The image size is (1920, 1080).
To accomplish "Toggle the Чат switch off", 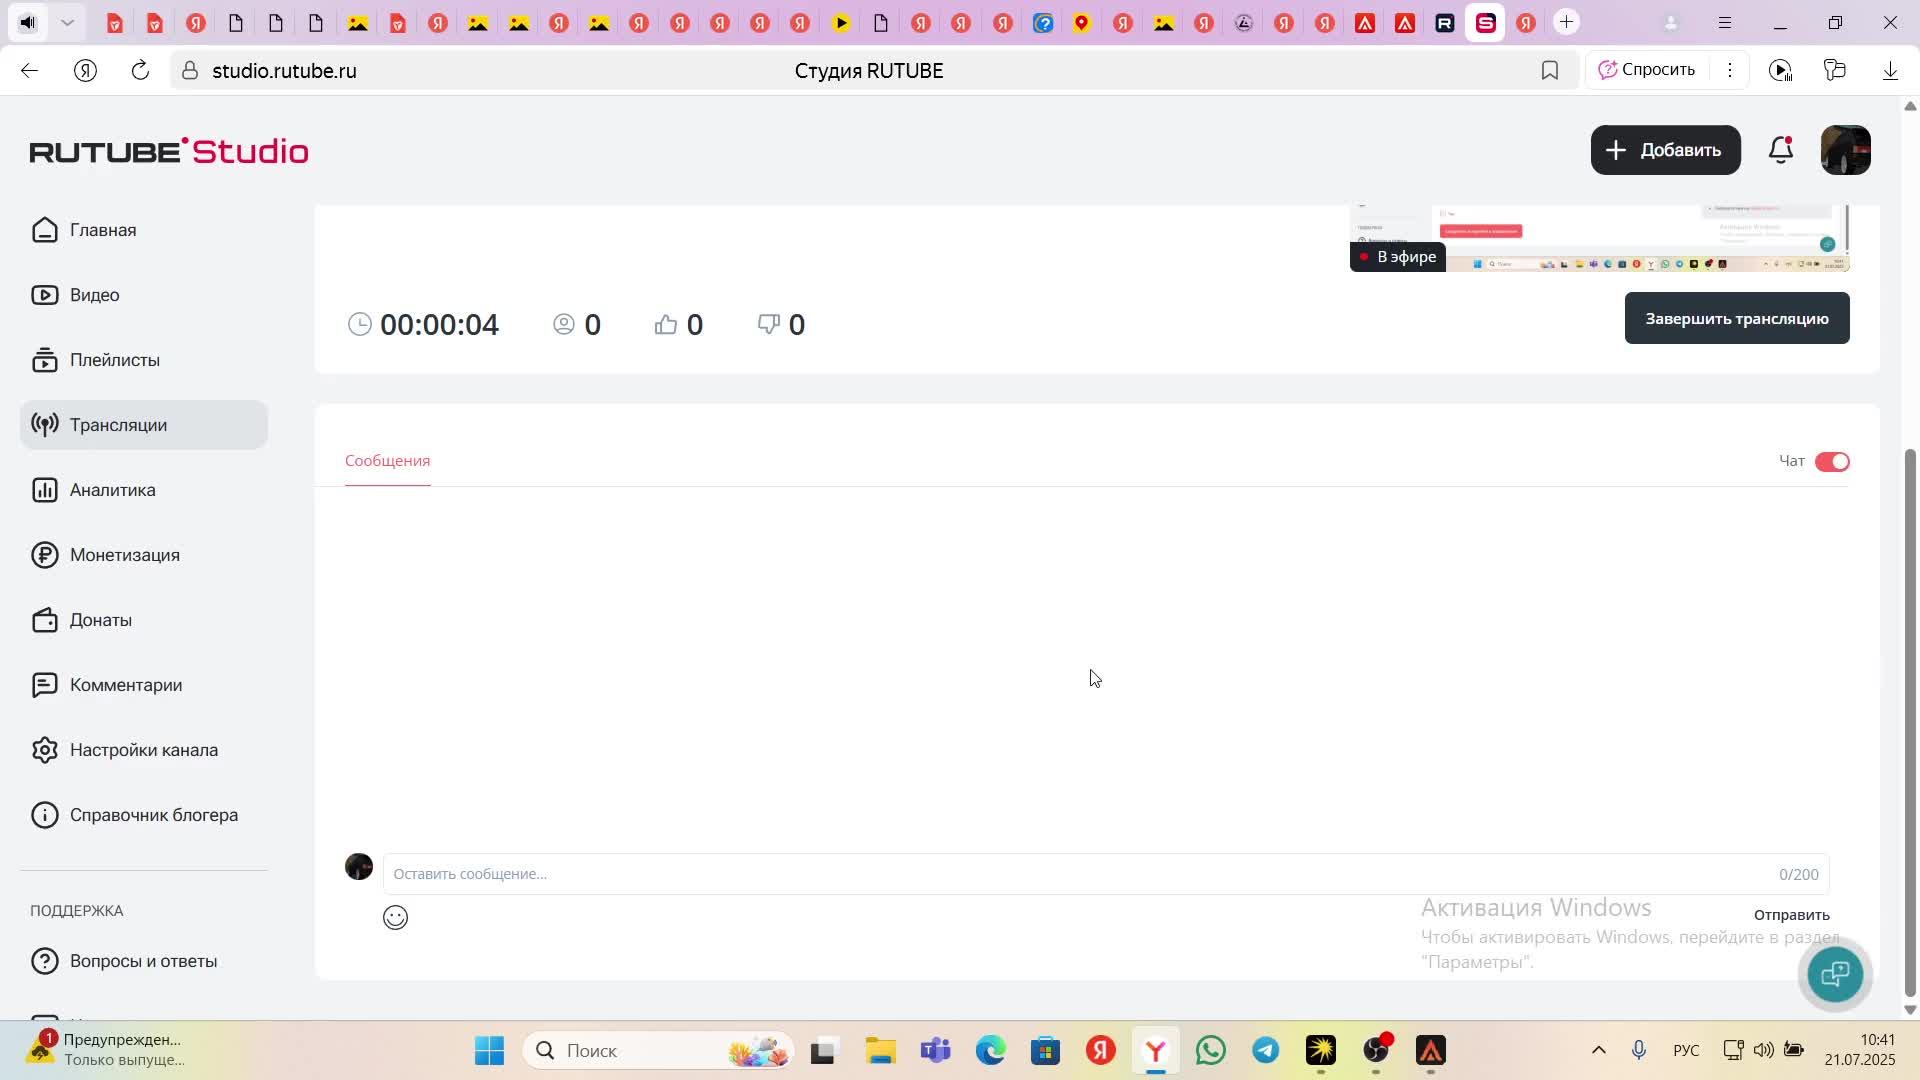I will coord(1832,461).
